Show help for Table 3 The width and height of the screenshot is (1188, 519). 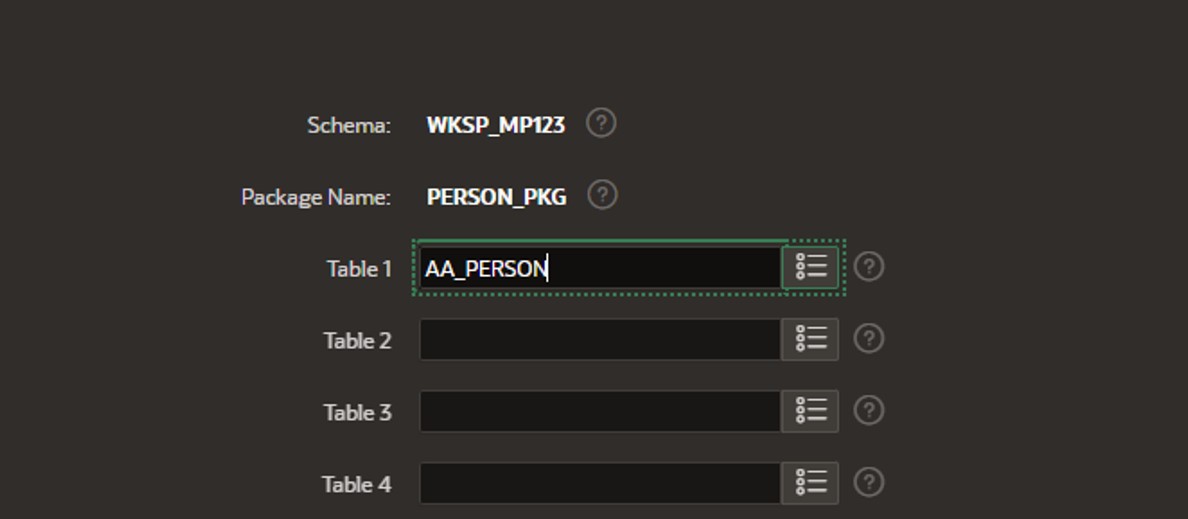(869, 410)
